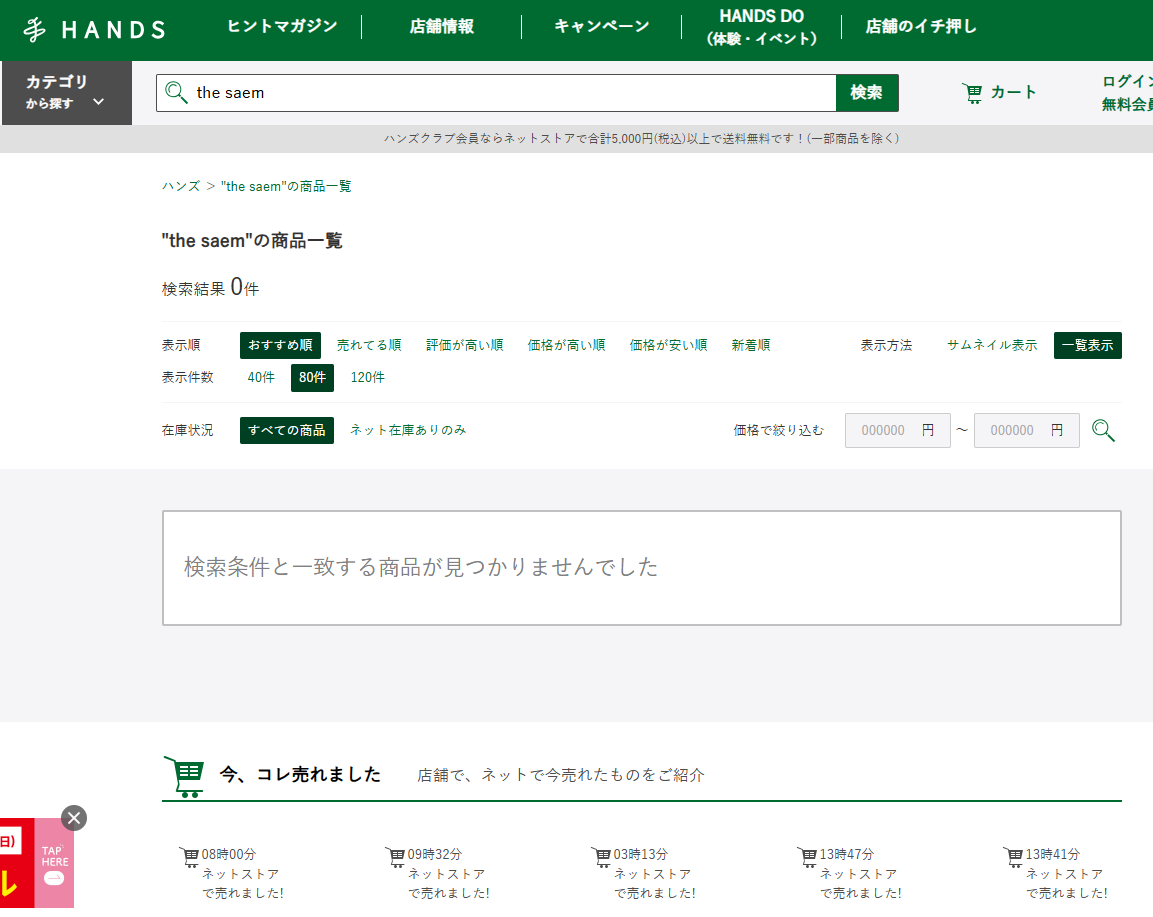Click the 13時41分 sold item entry
The image size is (1153, 917).
coord(1056,874)
